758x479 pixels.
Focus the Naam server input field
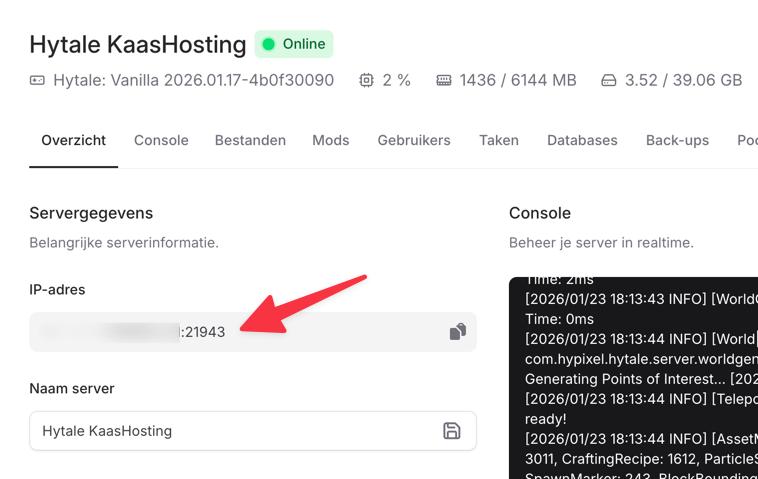coord(230,431)
